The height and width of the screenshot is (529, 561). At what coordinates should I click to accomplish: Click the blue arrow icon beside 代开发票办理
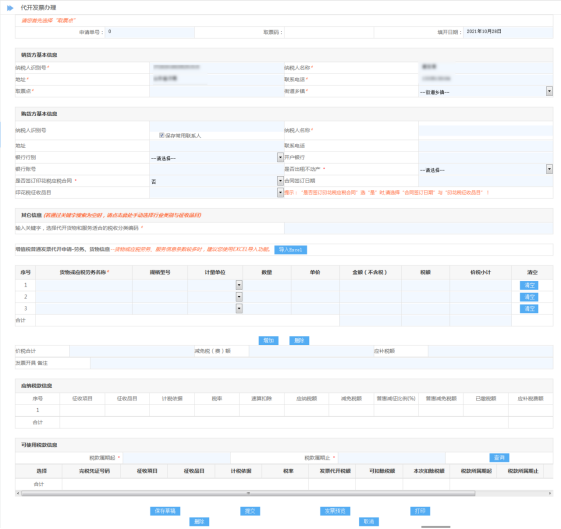click(10, 8)
